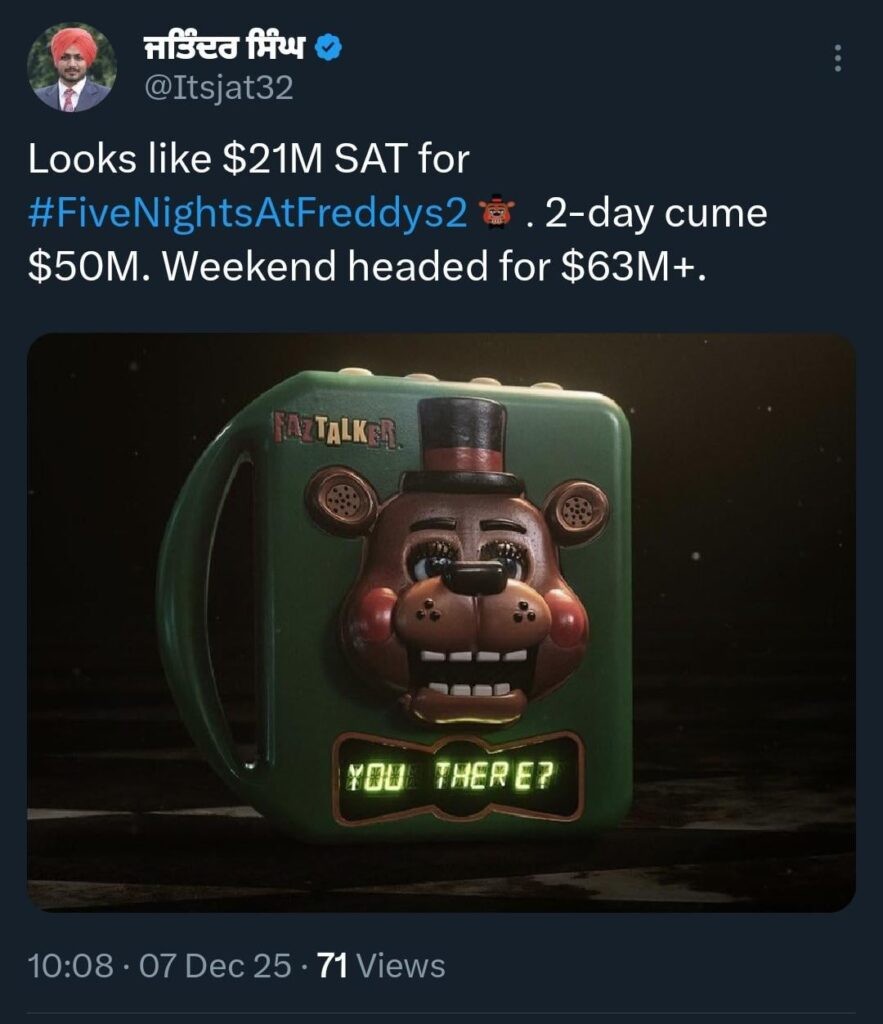Visit the @Itsjat32 handle link
883x1024 pixels.
click(219, 89)
